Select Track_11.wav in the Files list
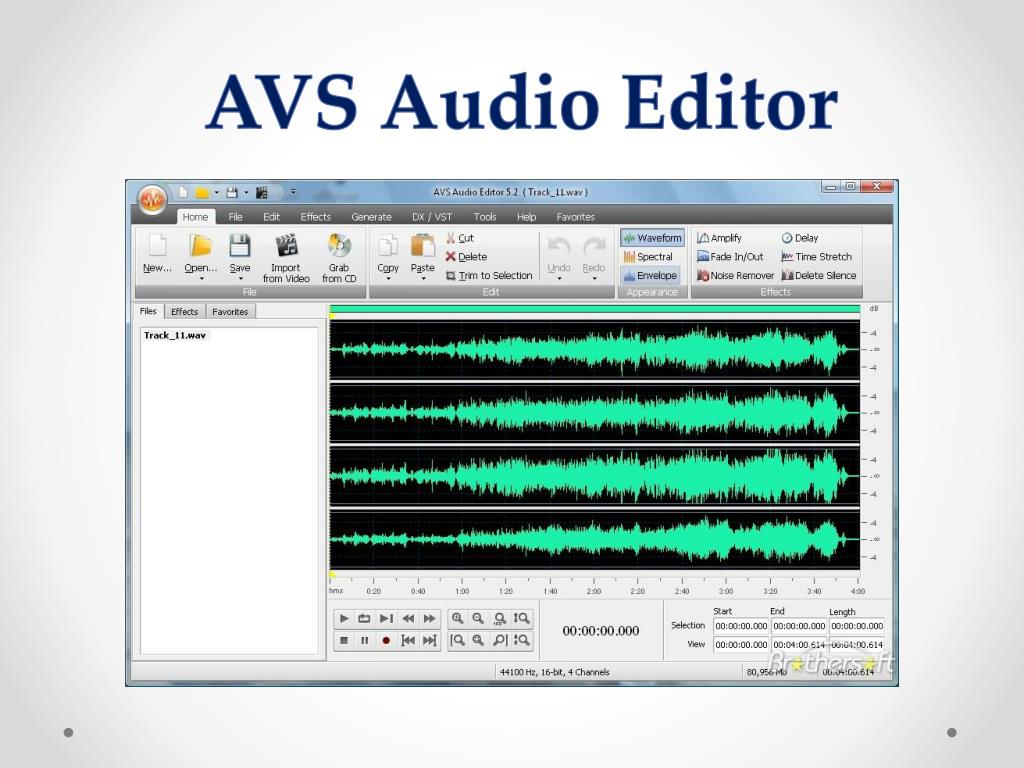 [x=175, y=336]
